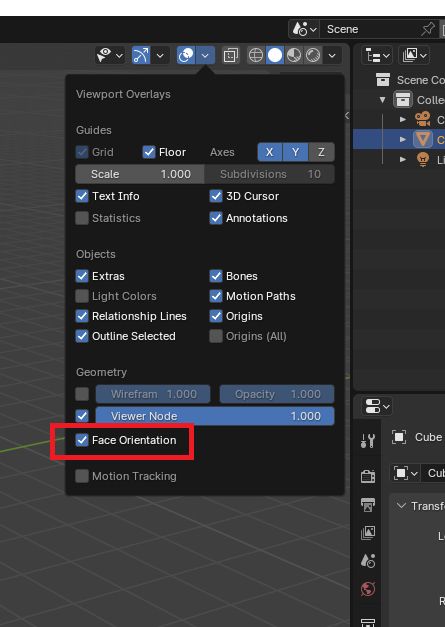Enable Light Colors checkbox
The image size is (445, 627).
coord(82,296)
